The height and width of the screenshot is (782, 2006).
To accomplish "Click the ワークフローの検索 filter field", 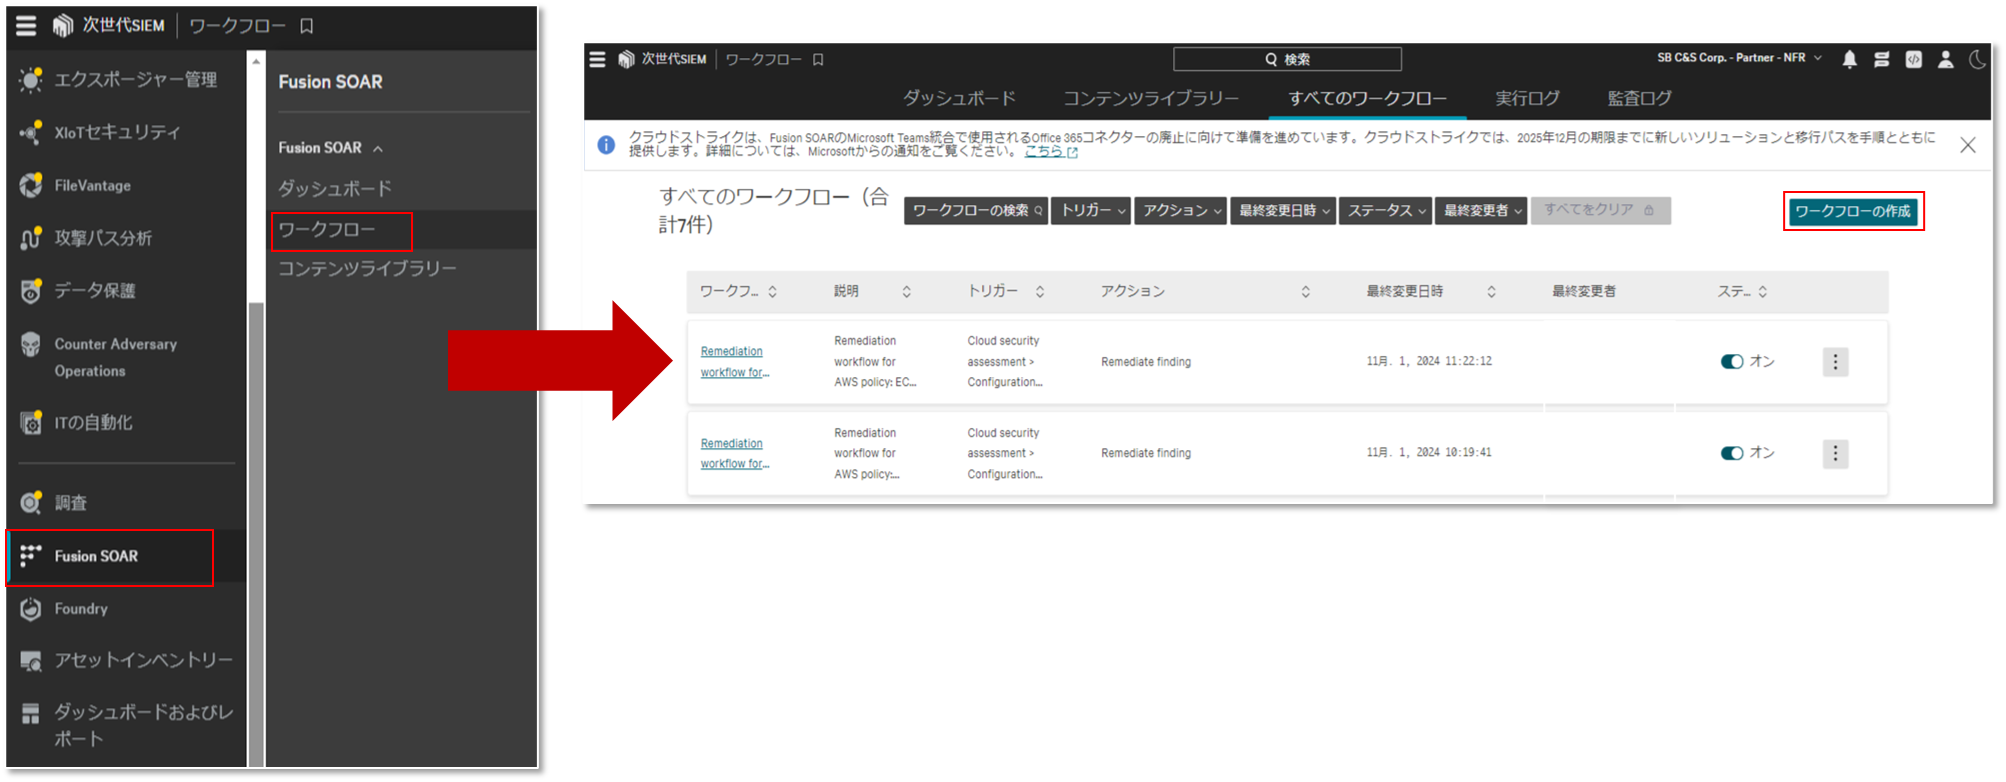I will pyautogui.click(x=976, y=211).
